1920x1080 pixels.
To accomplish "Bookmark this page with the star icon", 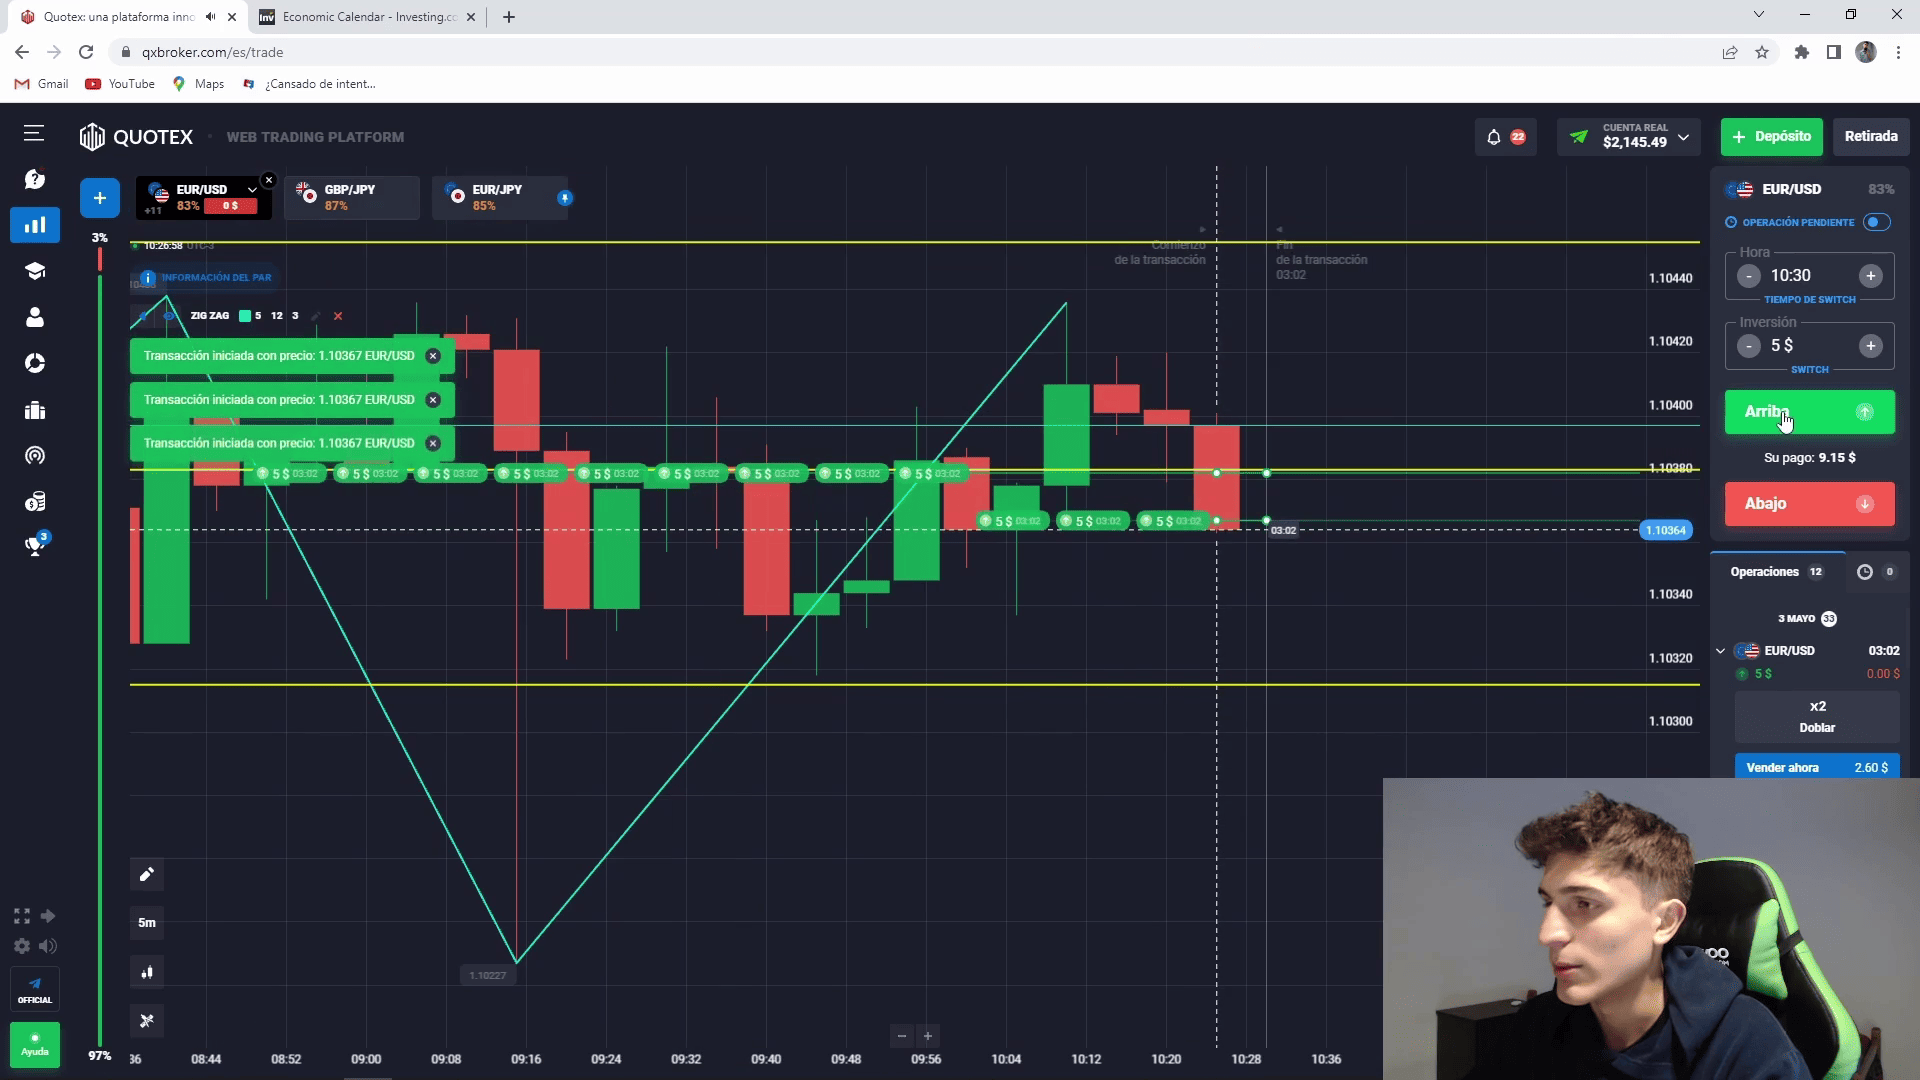I will pos(1762,52).
